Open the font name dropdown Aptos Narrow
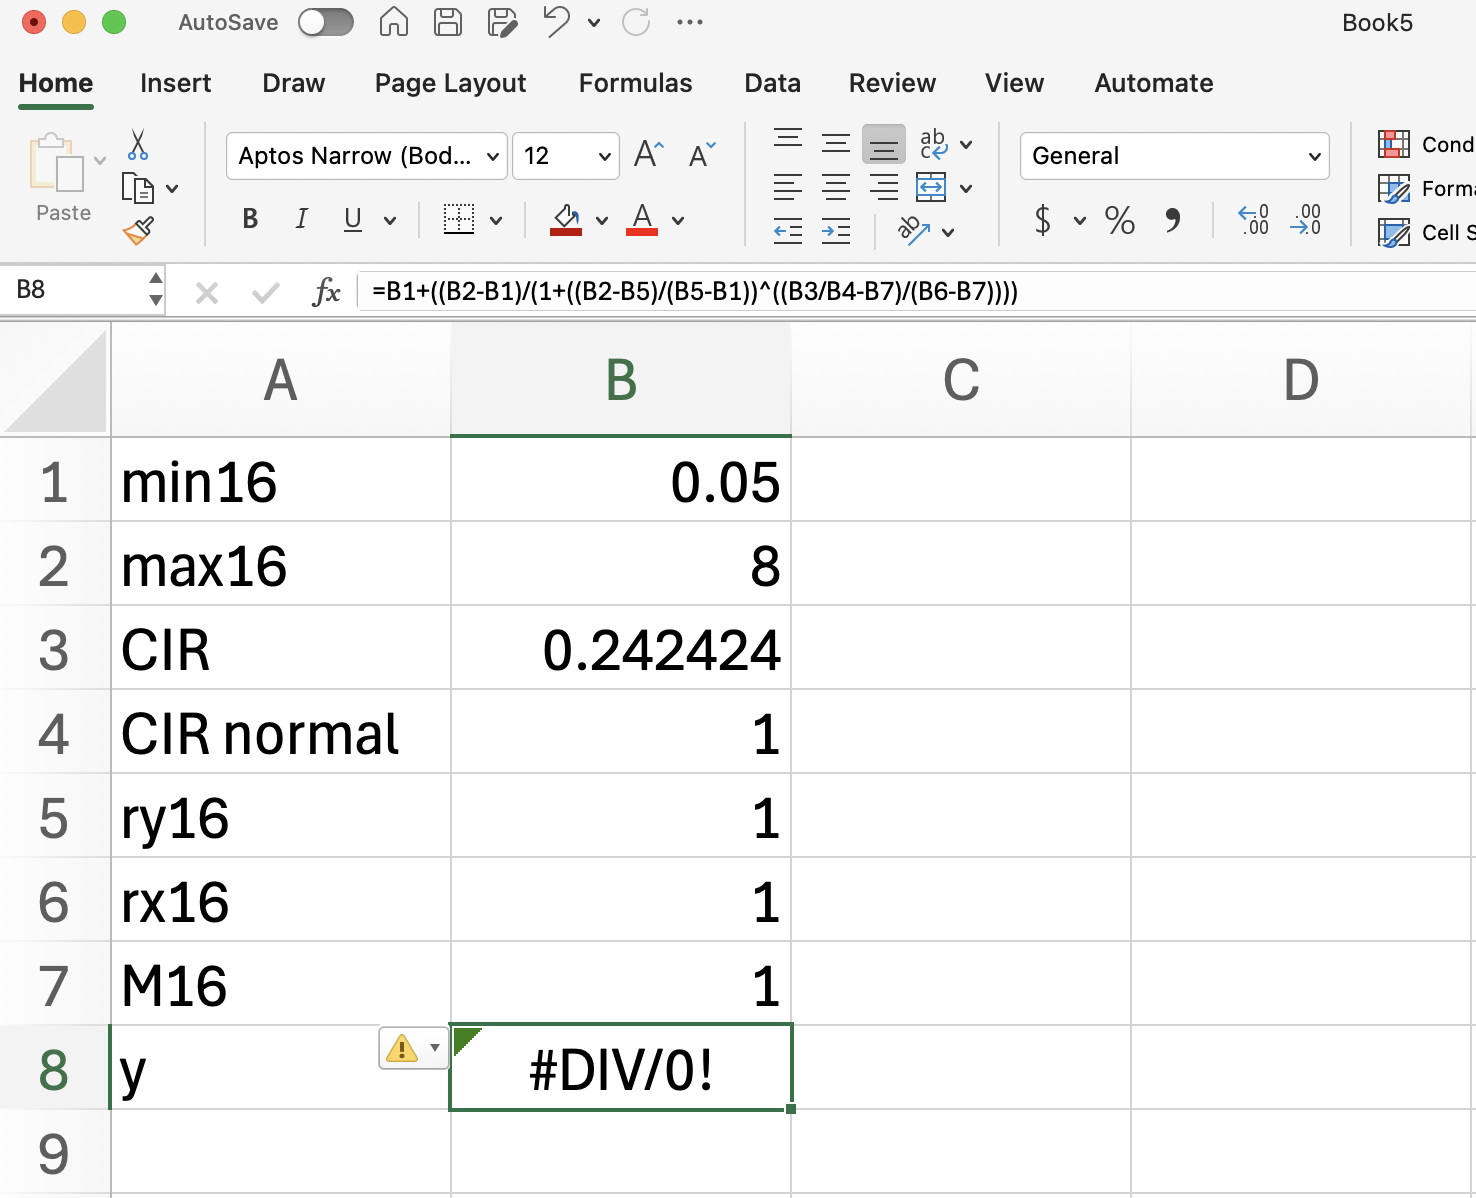 pyautogui.click(x=366, y=156)
